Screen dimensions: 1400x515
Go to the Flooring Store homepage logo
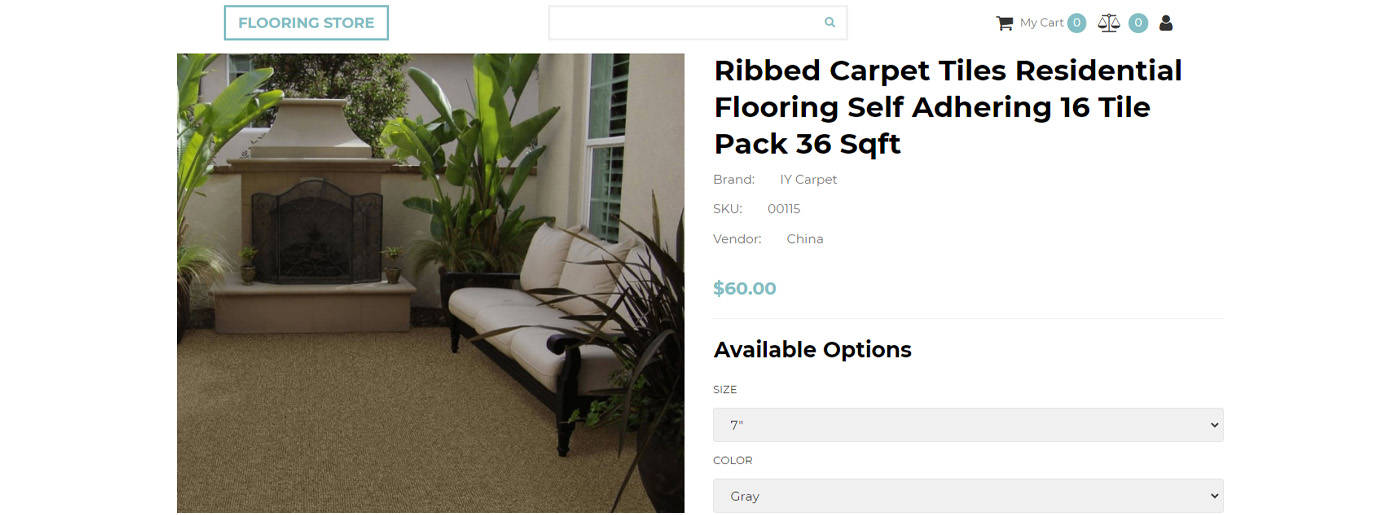click(x=306, y=23)
